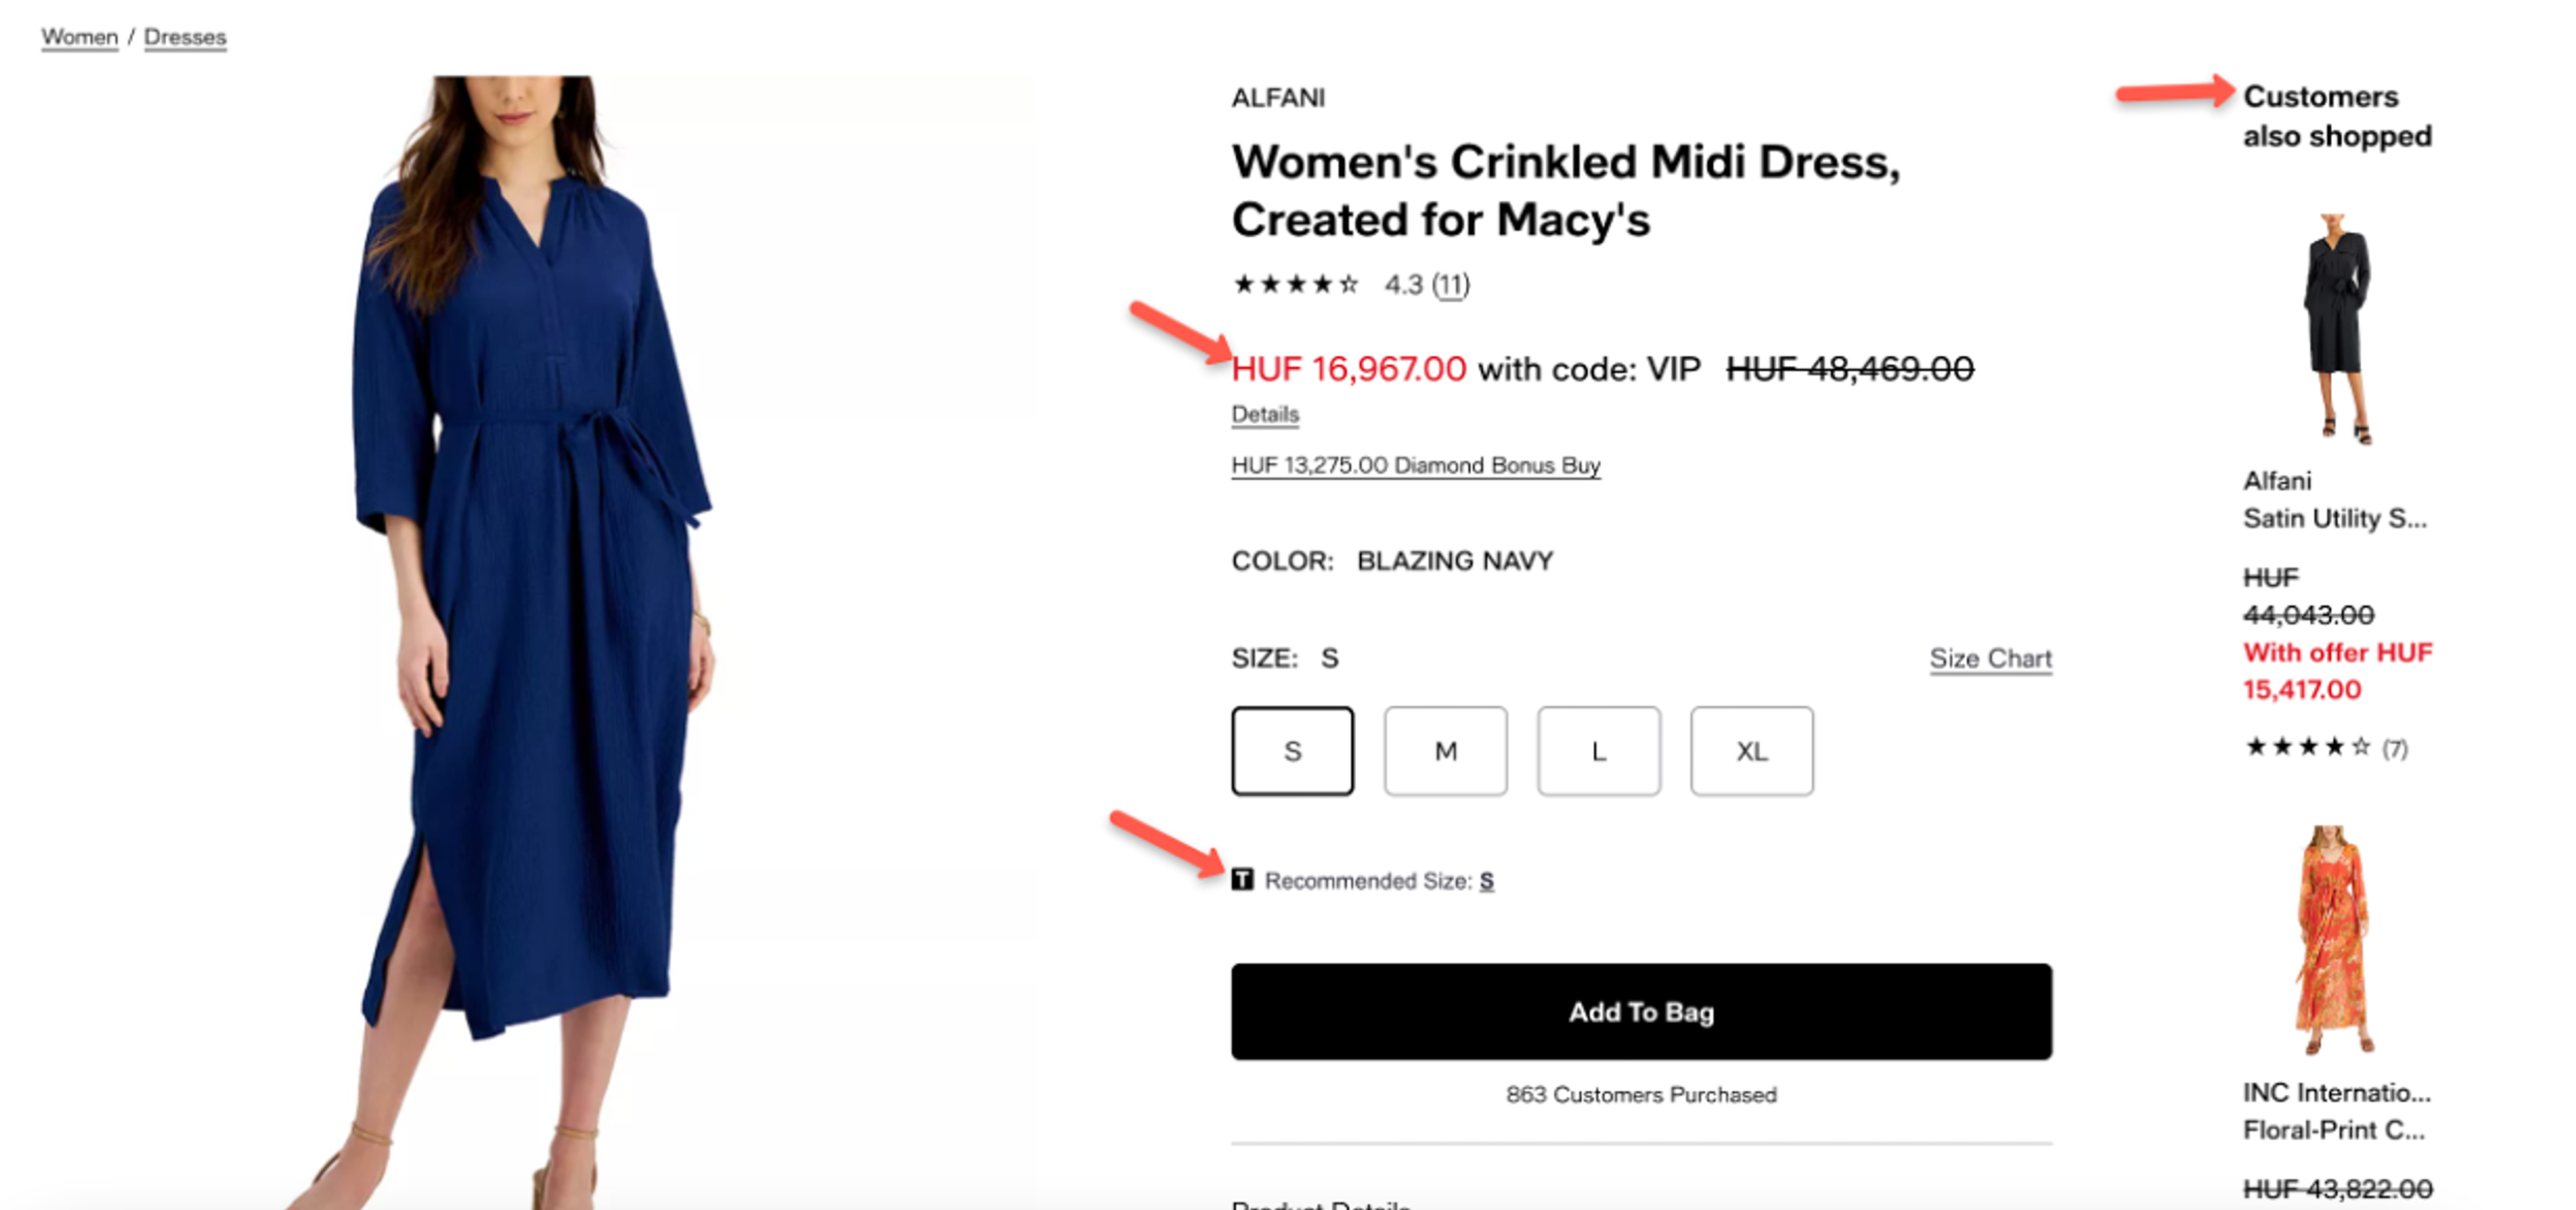The height and width of the screenshot is (1210, 2576).
Task: Click the recommended size S link
Action: 1487,882
